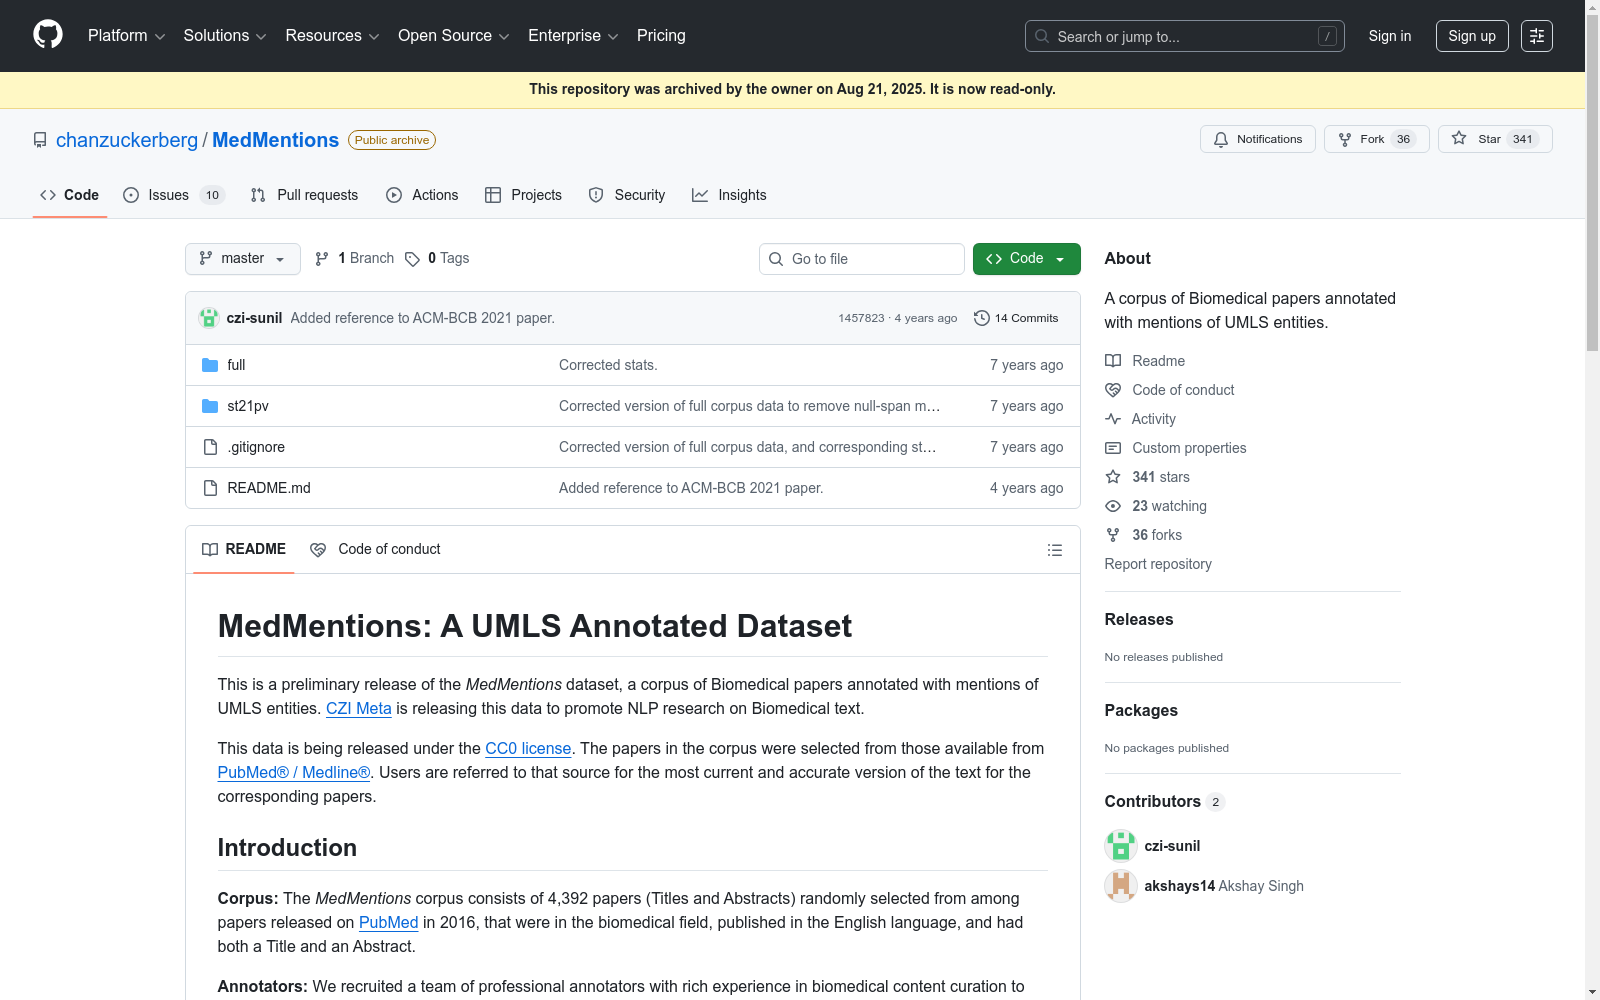This screenshot has width=1600, height=1000.
Task: Select the README tab
Action: [244, 549]
